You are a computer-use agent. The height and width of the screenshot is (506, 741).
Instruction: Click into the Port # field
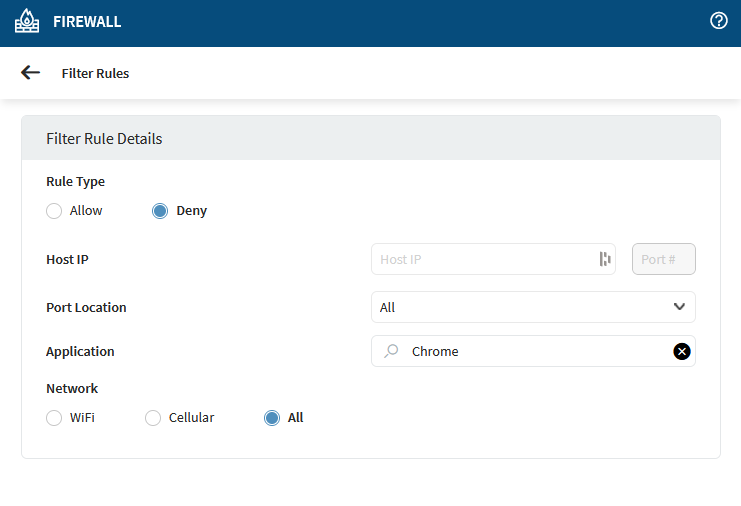point(663,259)
